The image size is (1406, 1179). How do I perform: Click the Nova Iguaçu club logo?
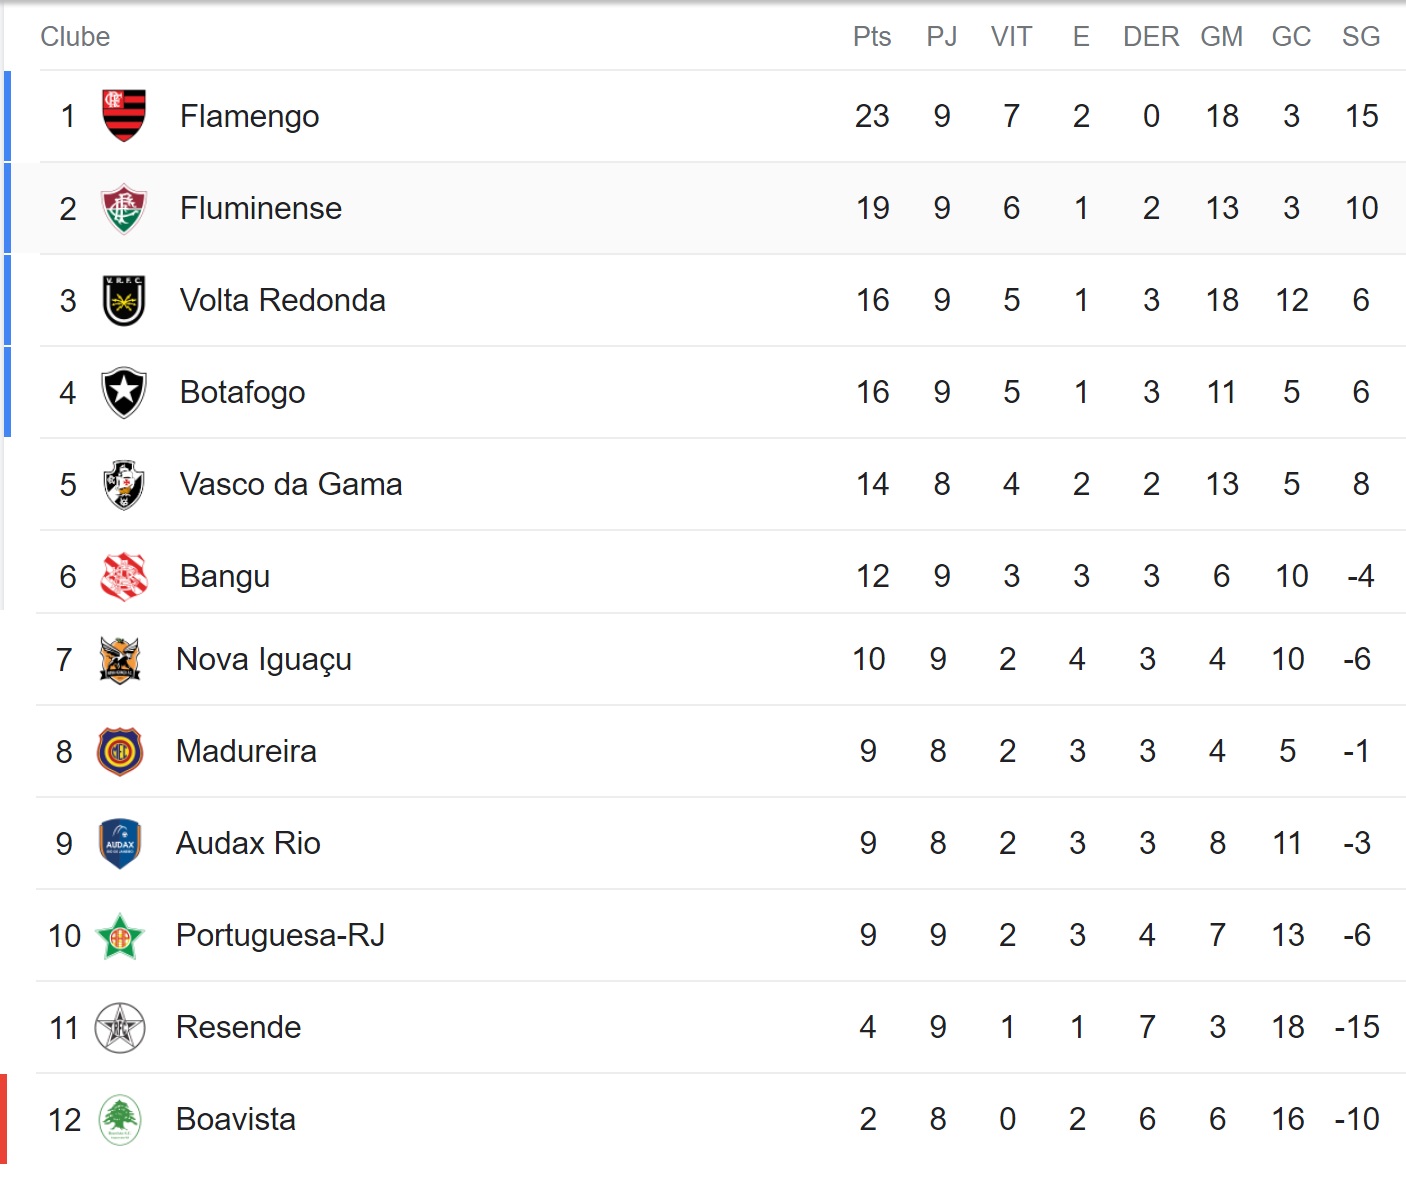pyautogui.click(x=120, y=659)
